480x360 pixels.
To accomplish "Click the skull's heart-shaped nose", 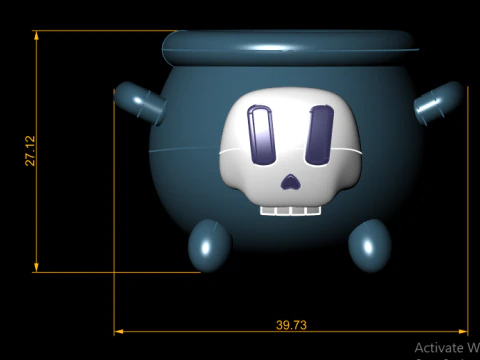I will (291, 182).
